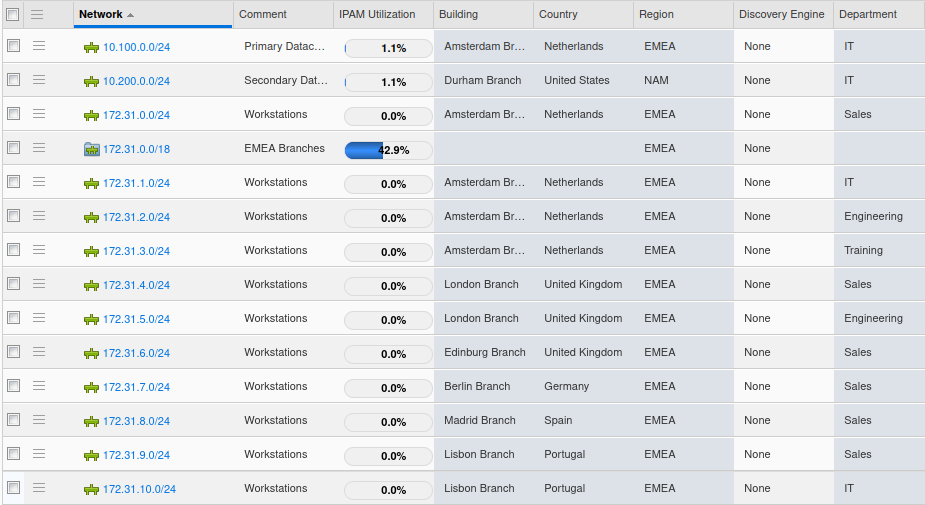Open the hamburger menu for 172.31.10.0/24 row
This screenshot has width=925, height=505.
click(x=39, y=488)
